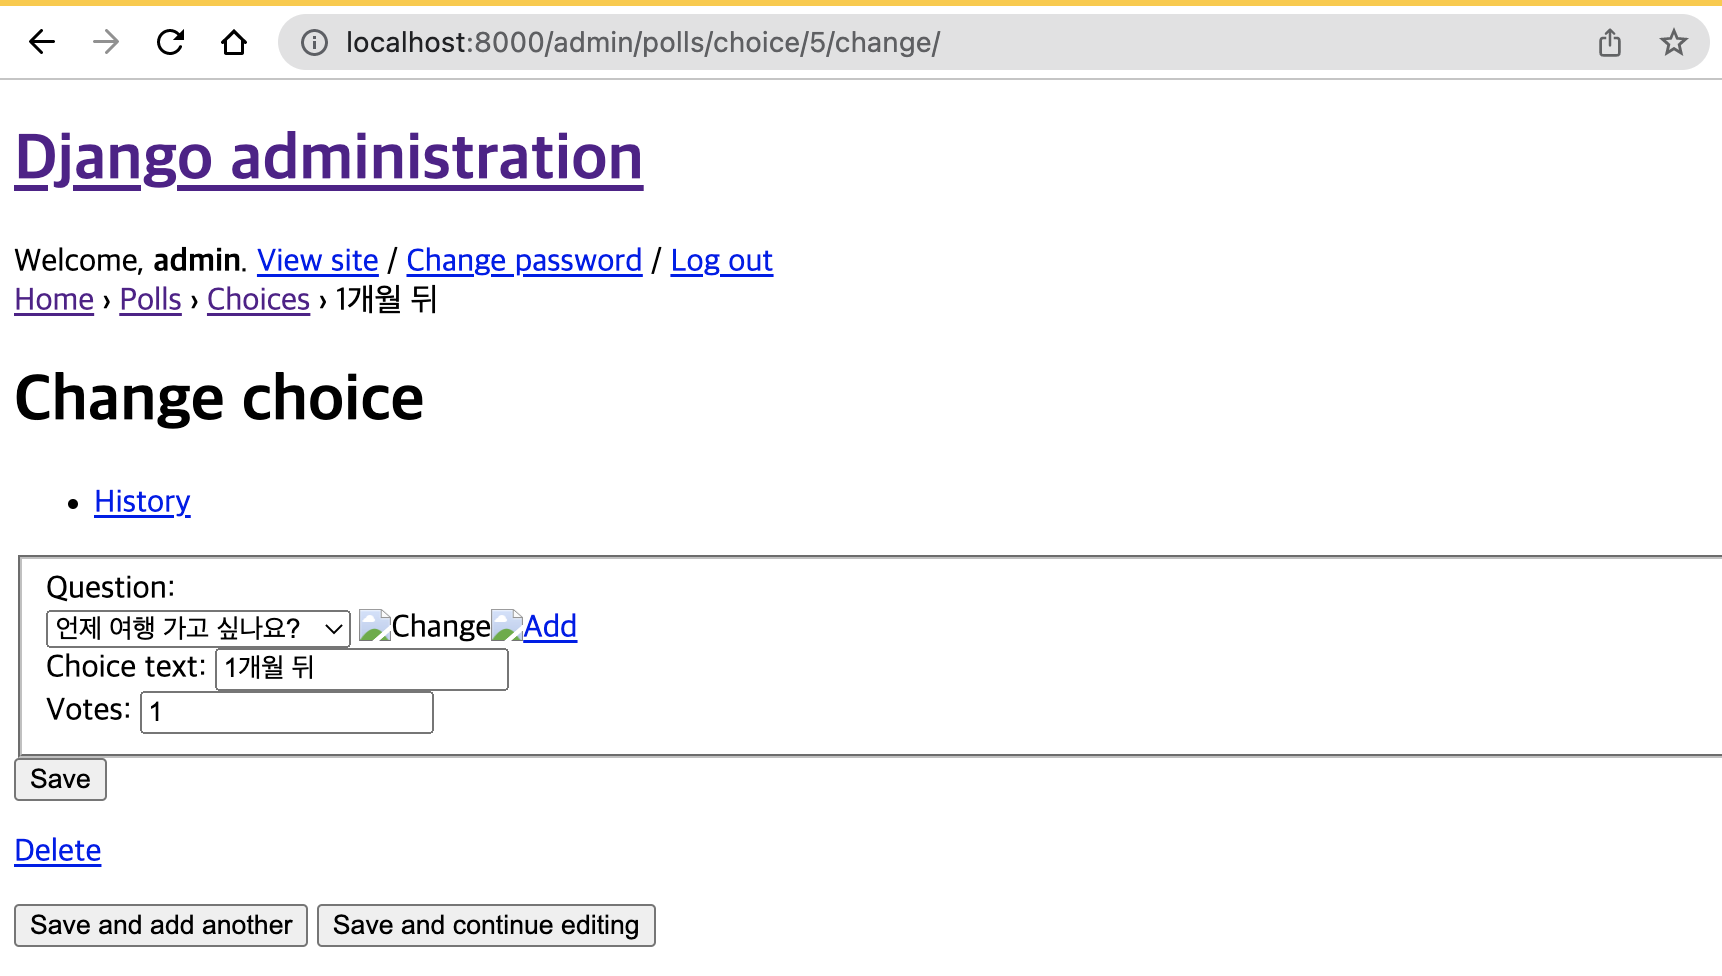Click the broken Add related-question icon
The width and height of the screenshot is (1722, 976).
tap(507, 626)
